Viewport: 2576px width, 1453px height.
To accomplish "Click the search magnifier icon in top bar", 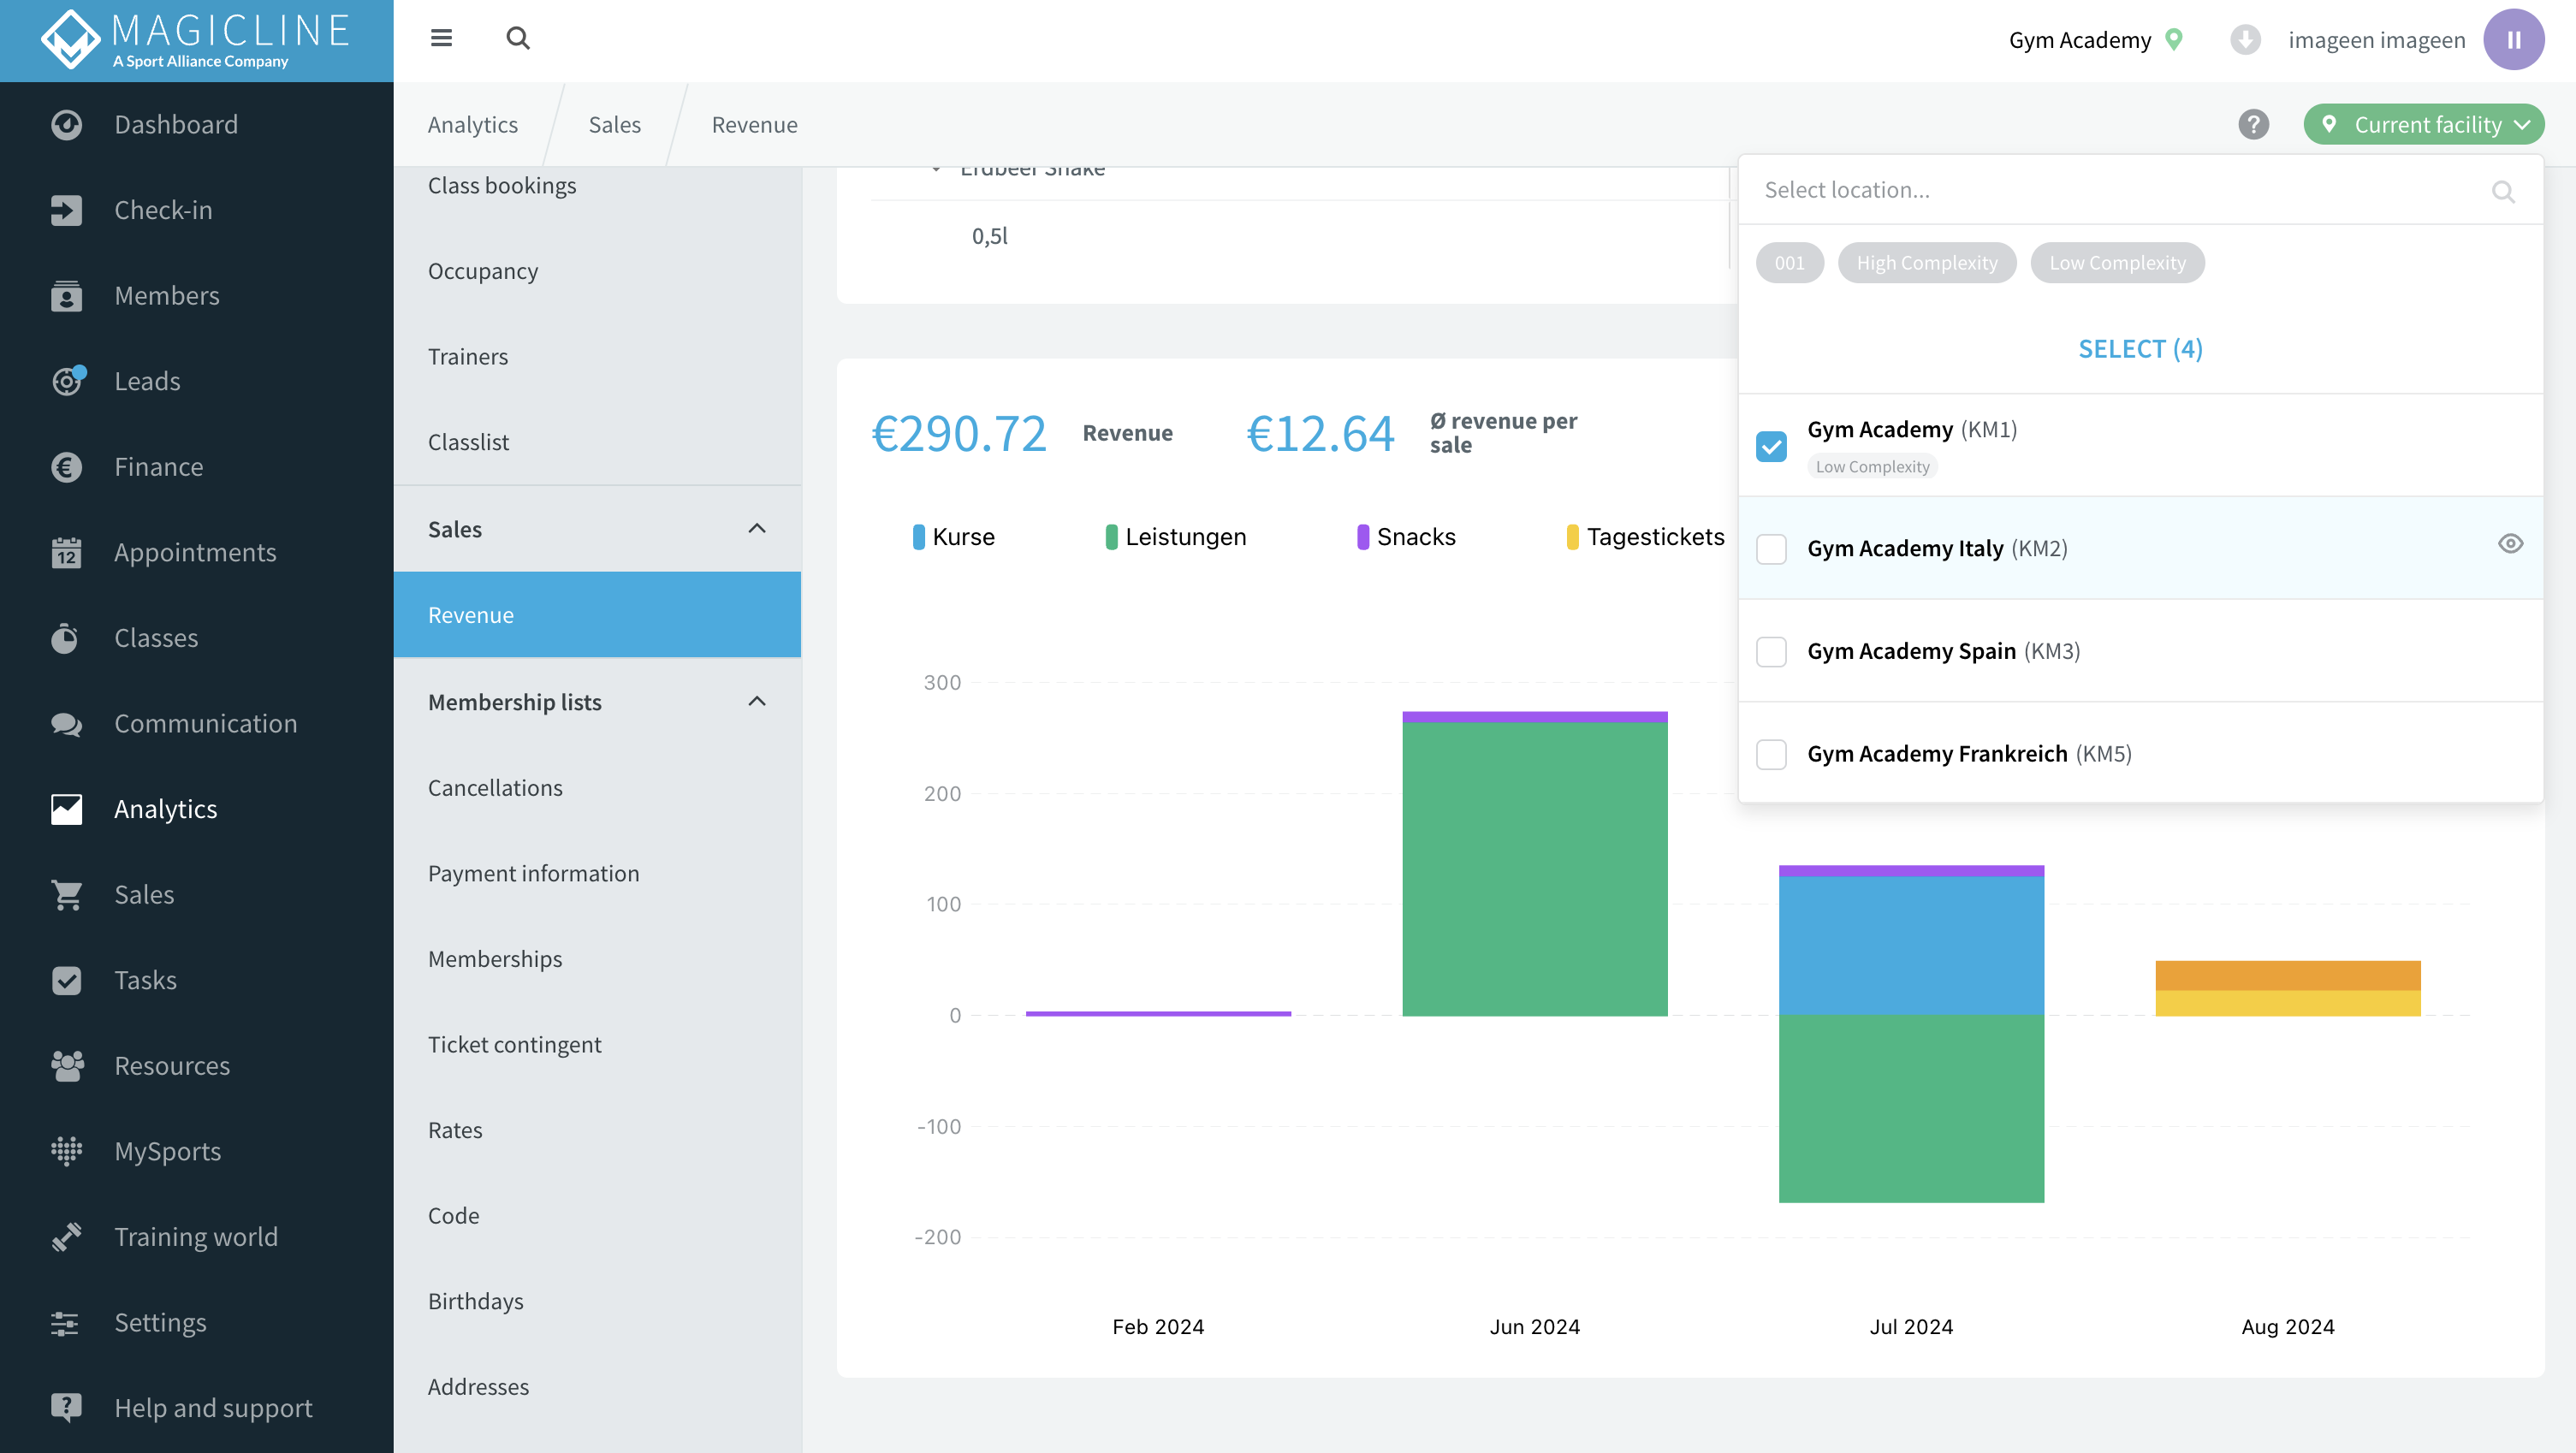I will click(517, 38).
